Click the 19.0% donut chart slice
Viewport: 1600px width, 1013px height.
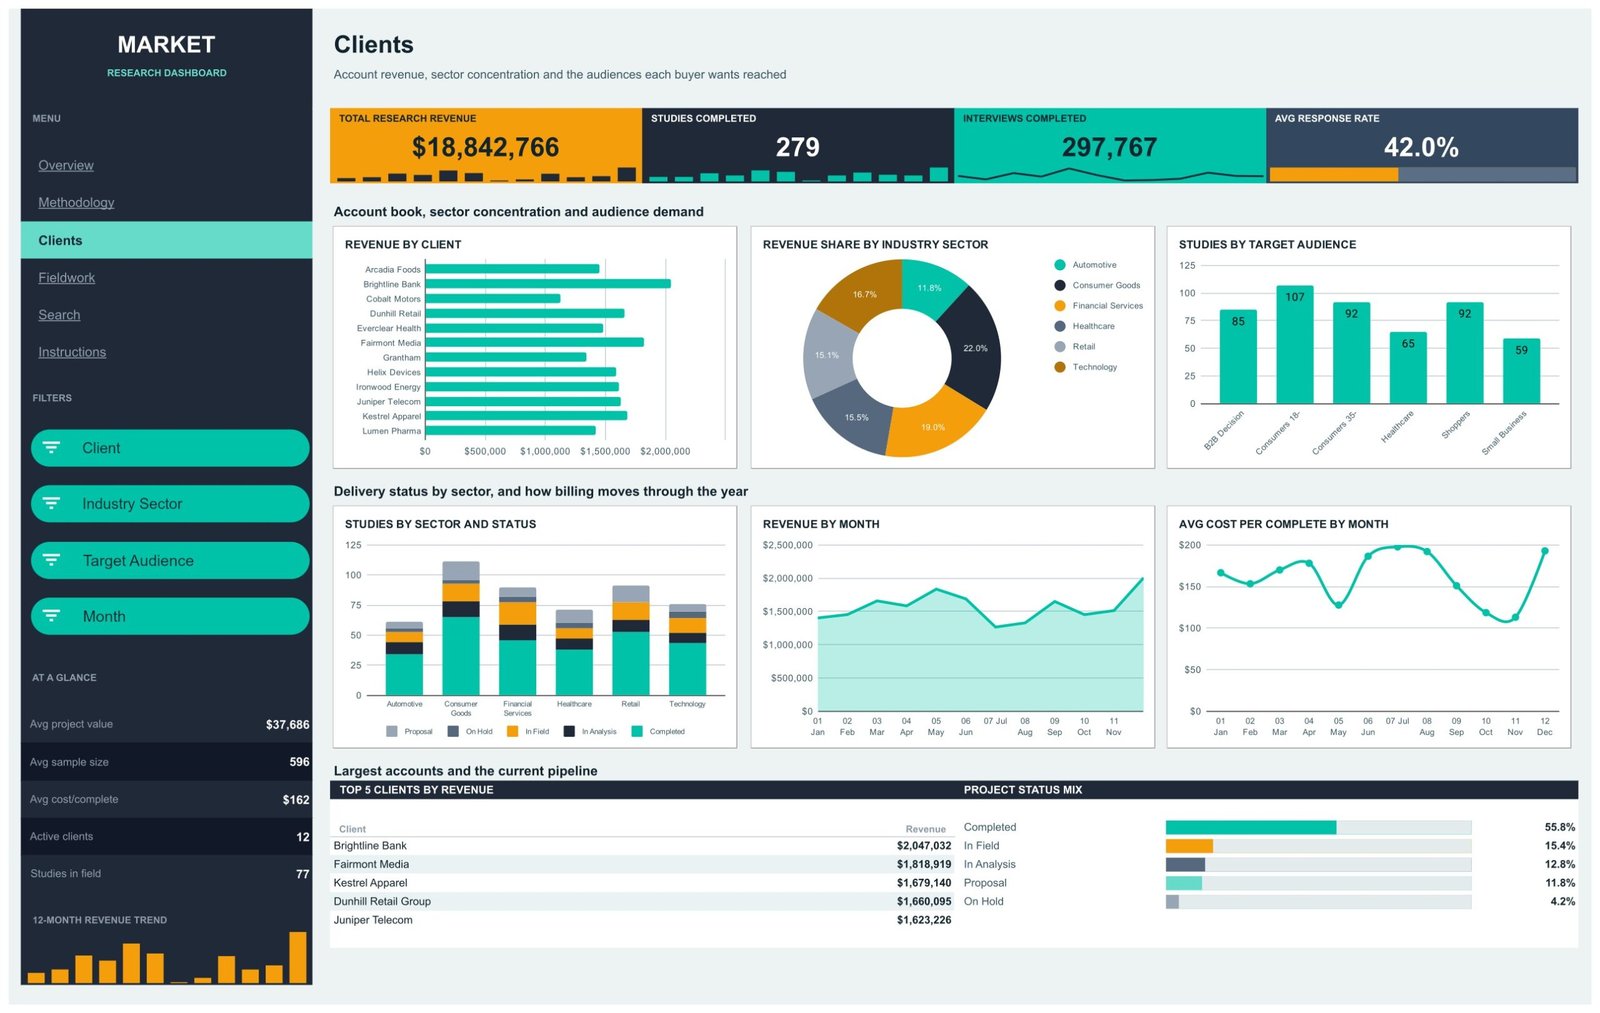(x=933, y=425)
